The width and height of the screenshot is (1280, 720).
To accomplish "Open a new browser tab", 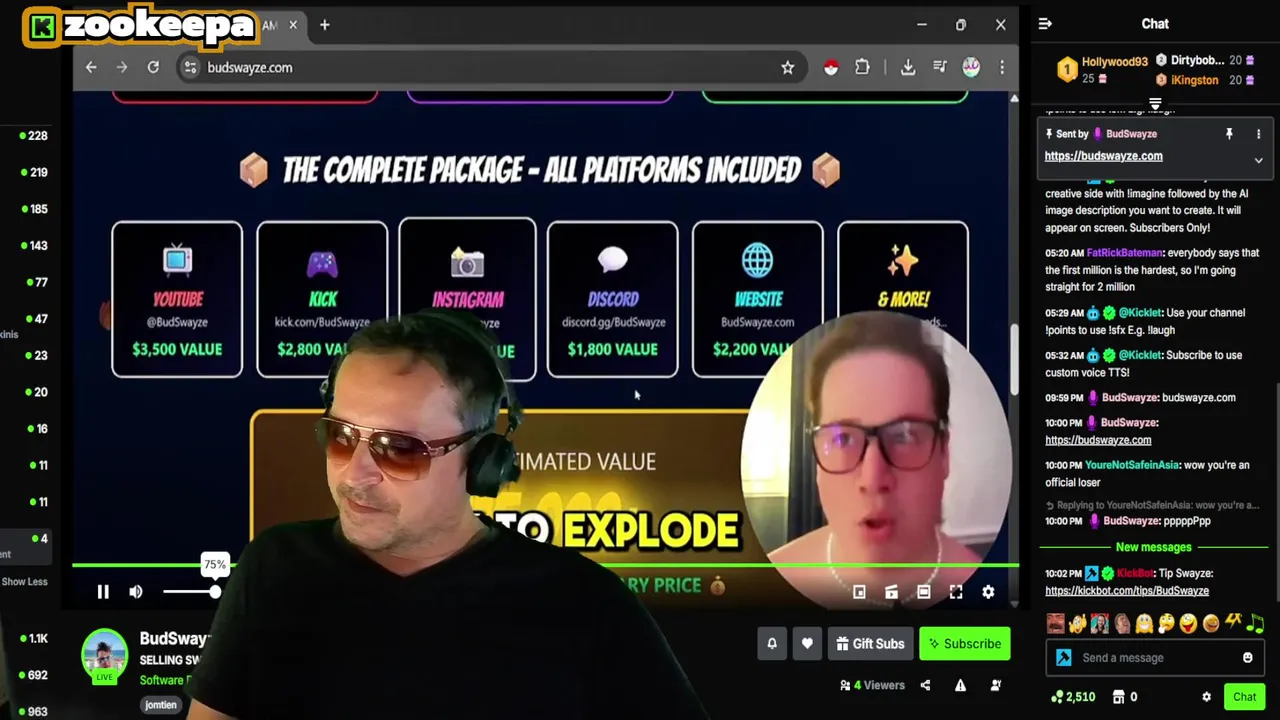I will 324,25.
